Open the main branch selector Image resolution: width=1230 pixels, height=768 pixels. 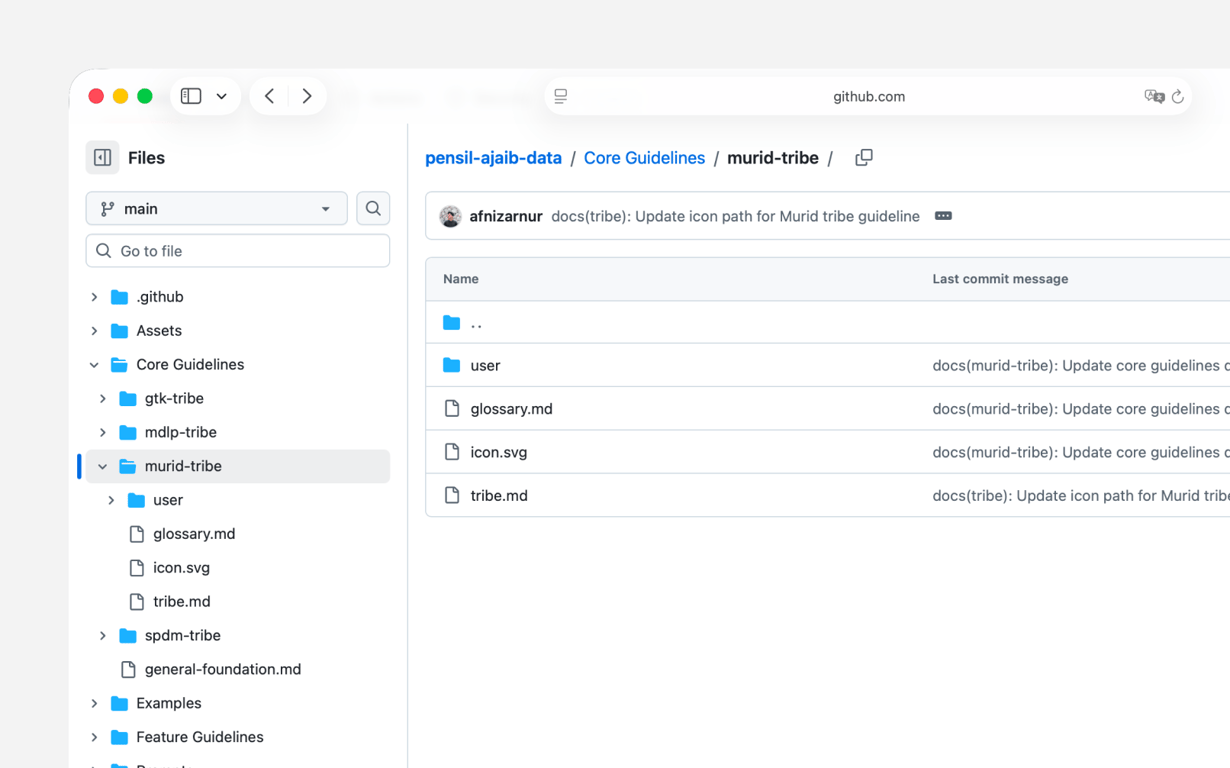tap(216, 208)
